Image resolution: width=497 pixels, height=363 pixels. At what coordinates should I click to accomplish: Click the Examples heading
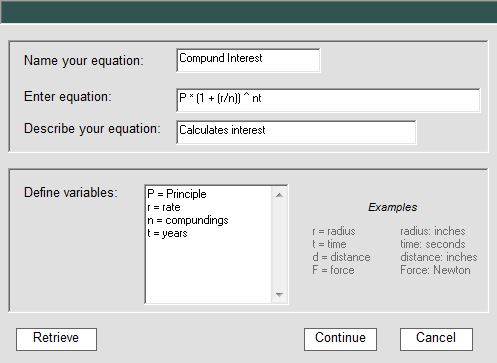point(393,207)
